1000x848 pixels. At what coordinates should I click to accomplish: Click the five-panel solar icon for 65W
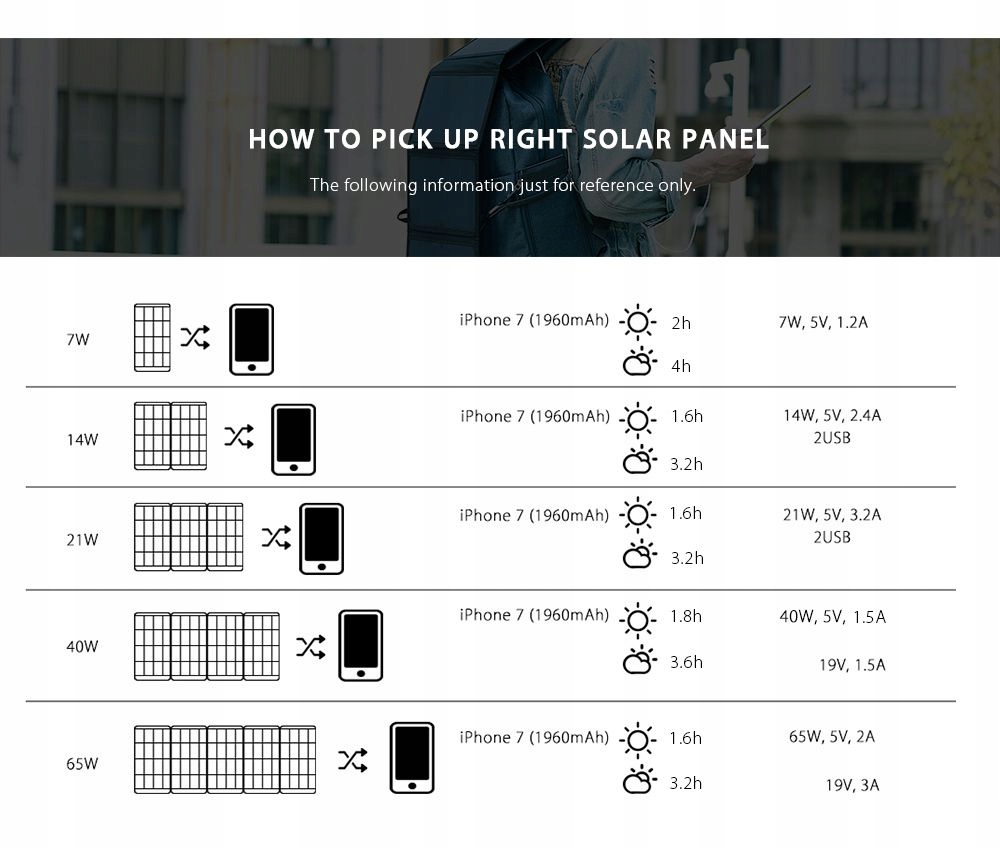coord(225,759)
